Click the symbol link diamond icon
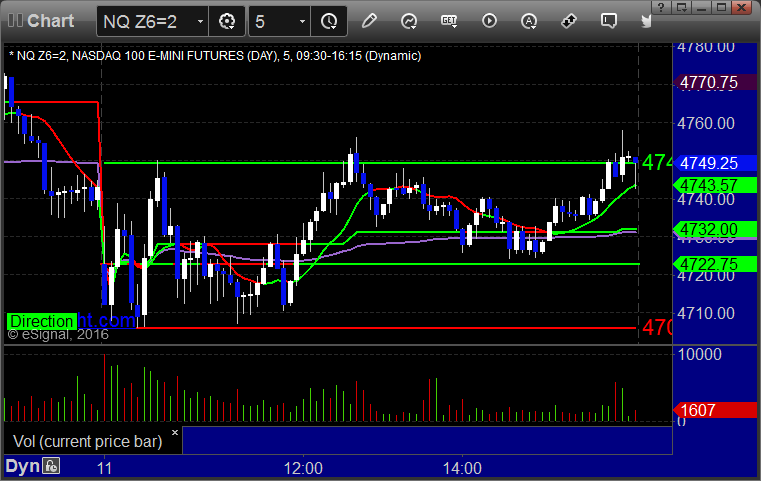The image size is (761, 481). 568,21
